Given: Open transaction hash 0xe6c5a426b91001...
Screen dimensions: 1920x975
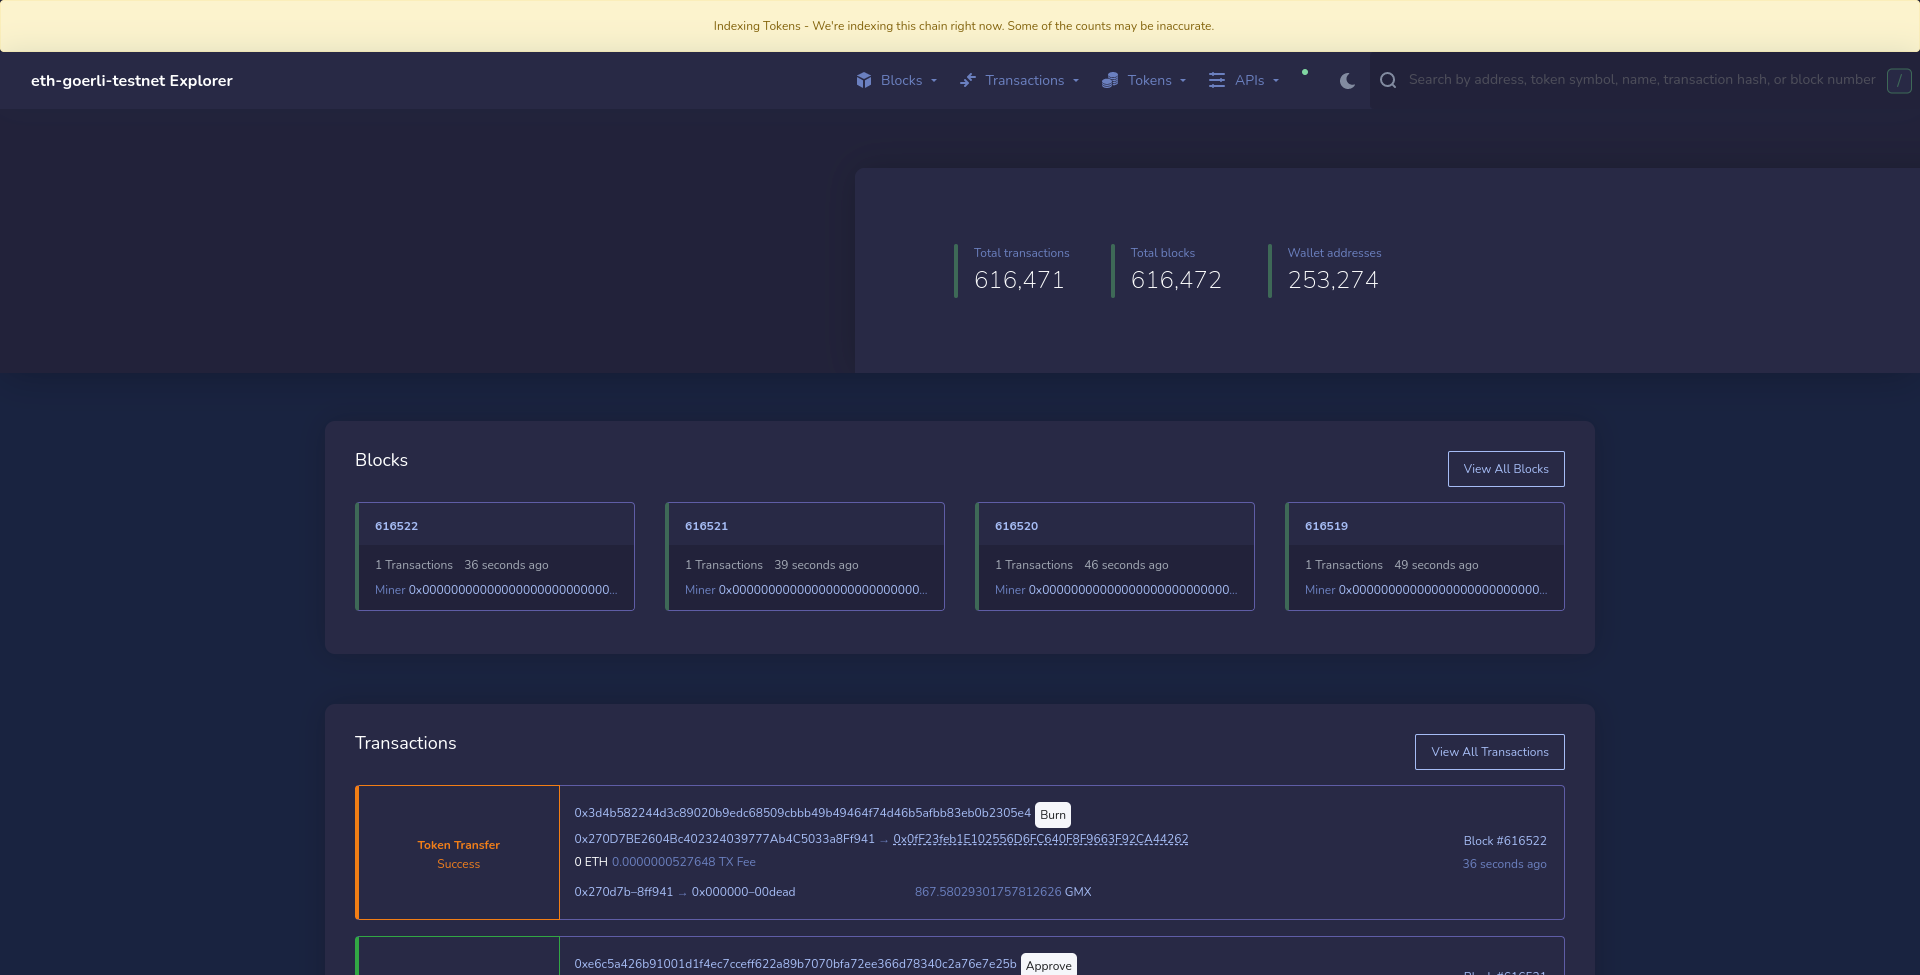Looking at the screenshot, I should [x=795, y=964].
